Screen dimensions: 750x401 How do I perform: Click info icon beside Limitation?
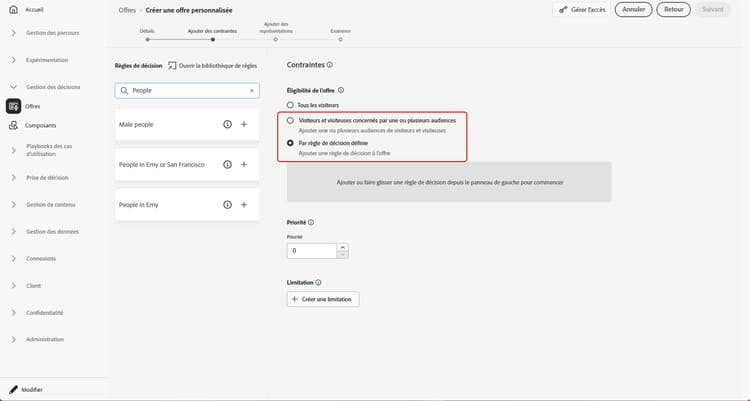[318, 283]
